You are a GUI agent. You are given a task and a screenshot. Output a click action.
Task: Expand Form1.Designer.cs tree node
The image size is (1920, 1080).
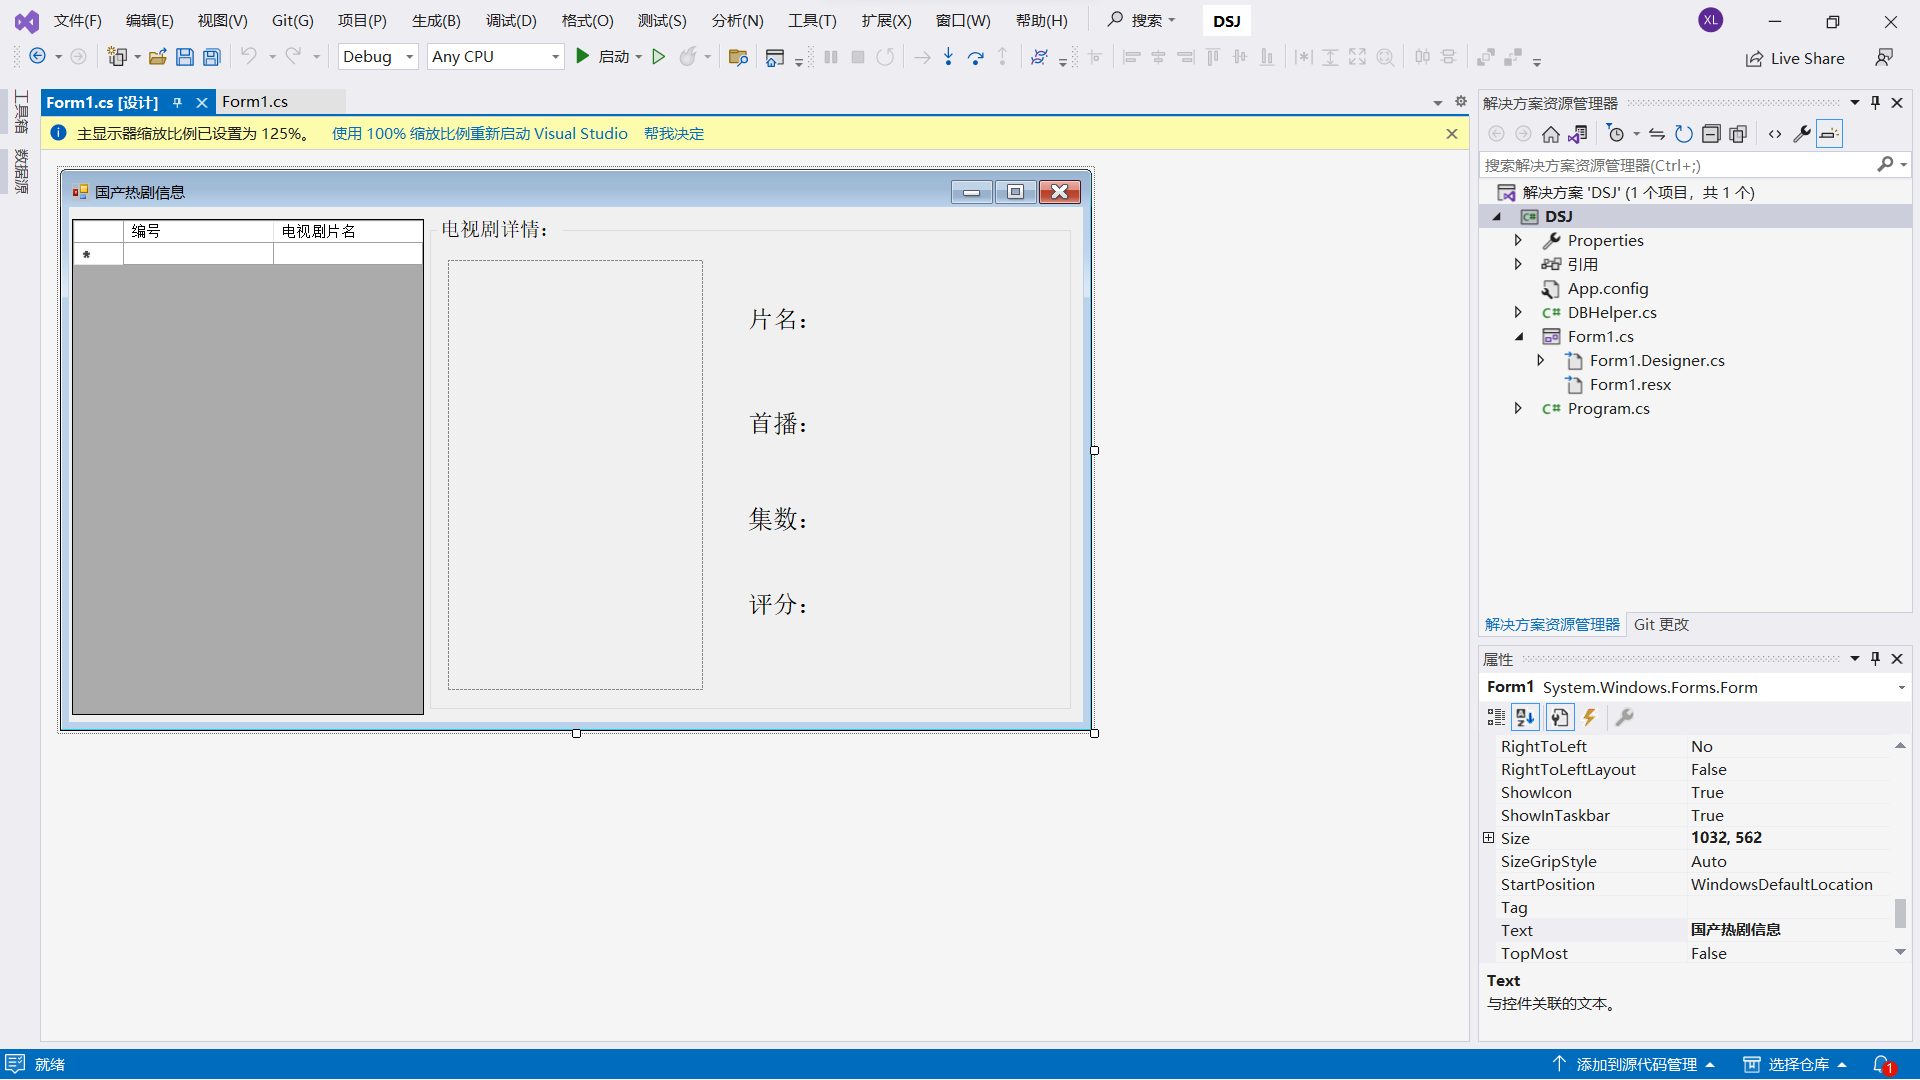click(x=1540, y=360)
